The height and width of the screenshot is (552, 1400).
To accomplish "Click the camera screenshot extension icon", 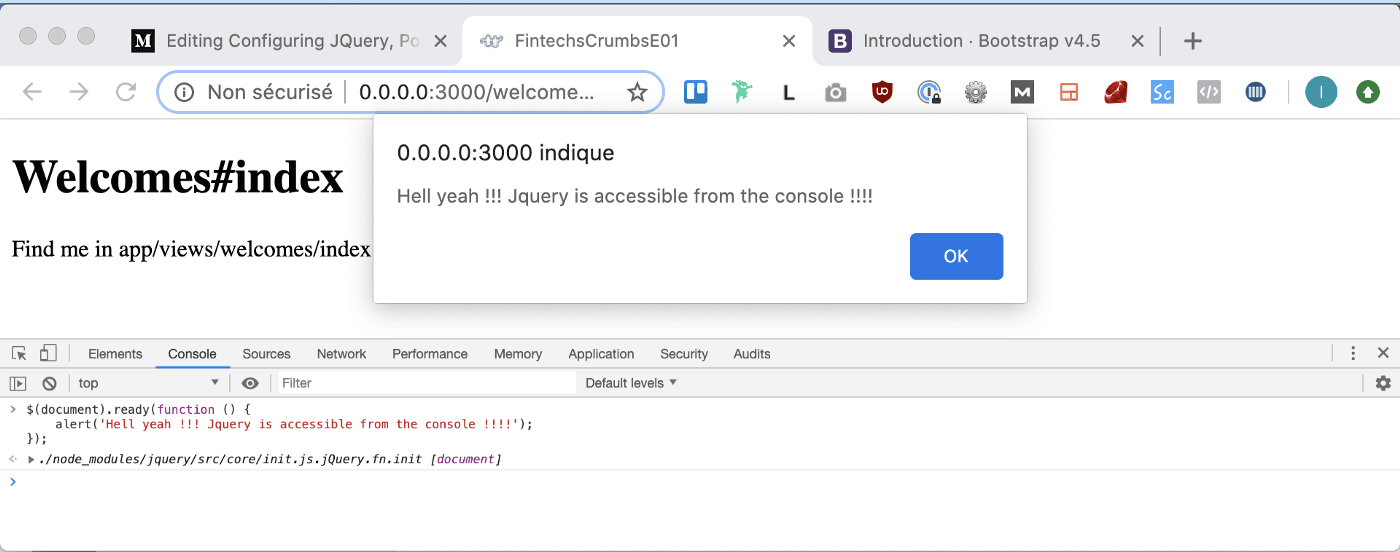I will click(x=835, y=93).
